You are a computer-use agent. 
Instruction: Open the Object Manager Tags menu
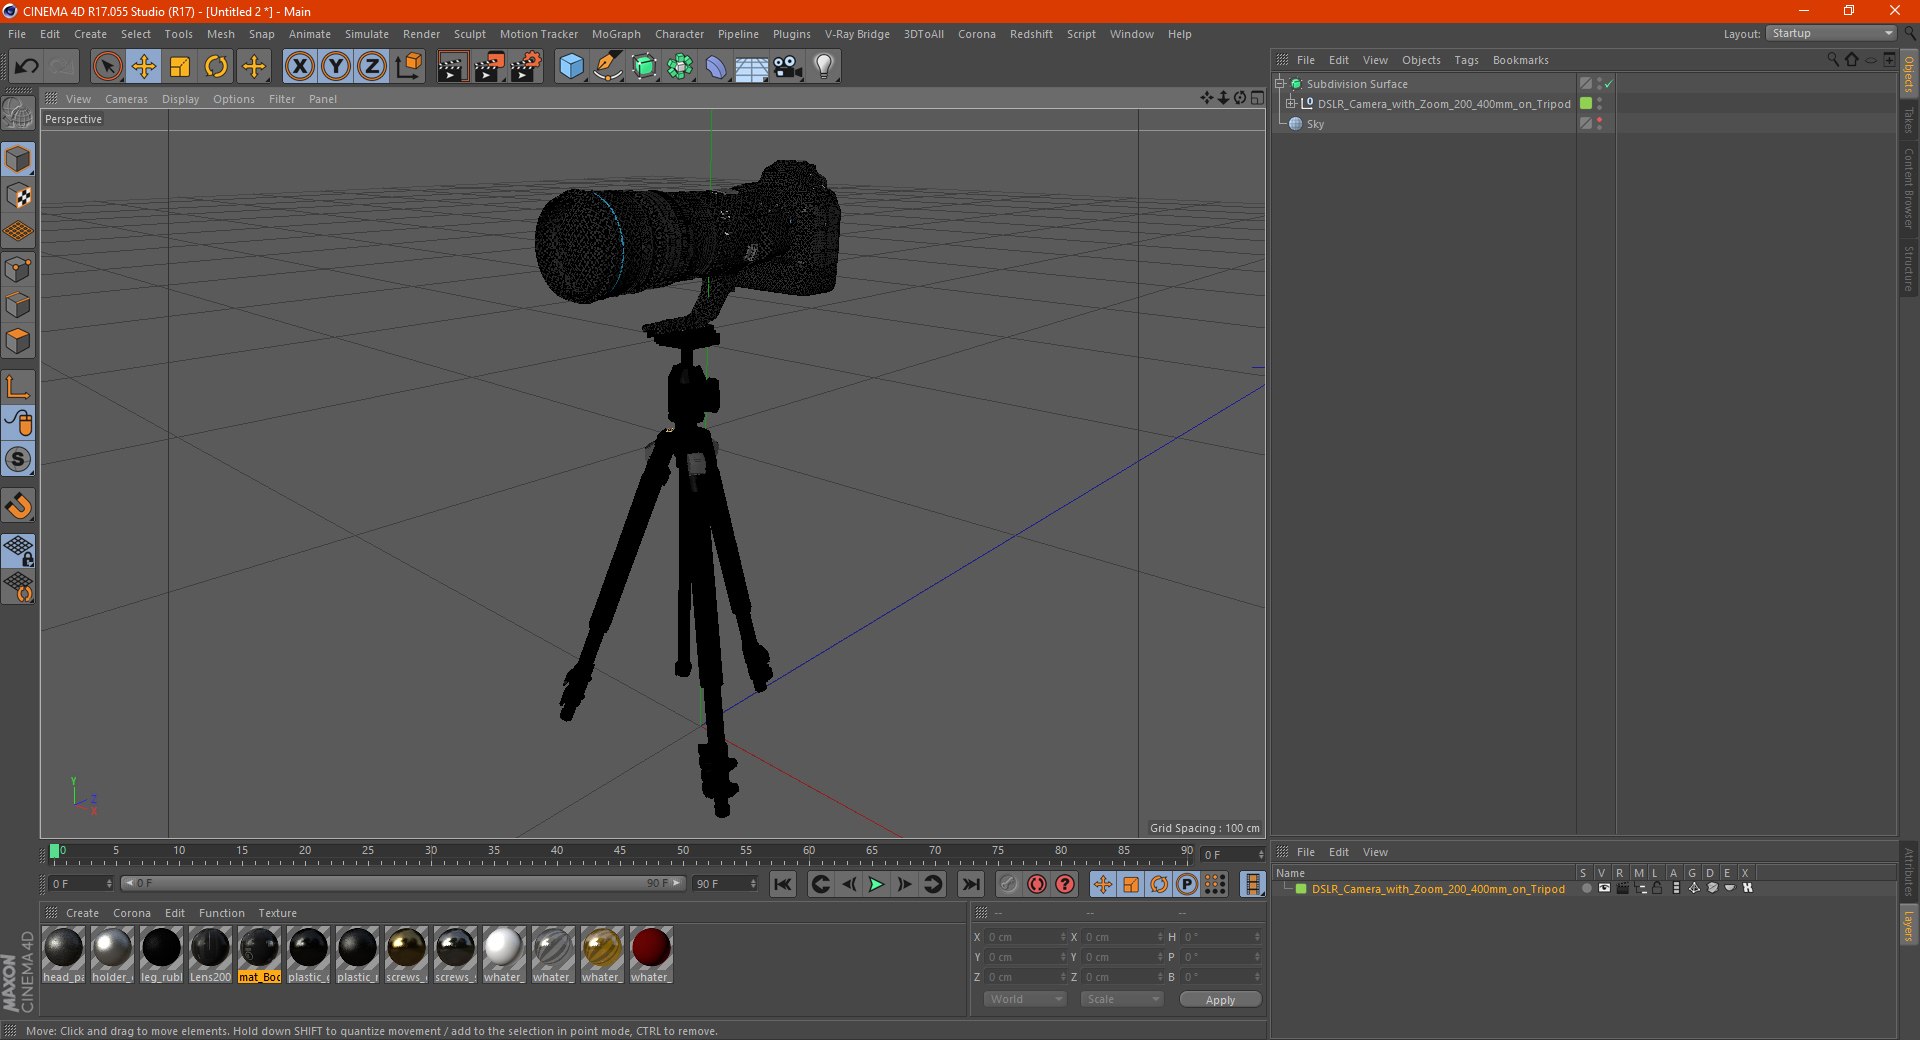click(x=1466, y=60)
